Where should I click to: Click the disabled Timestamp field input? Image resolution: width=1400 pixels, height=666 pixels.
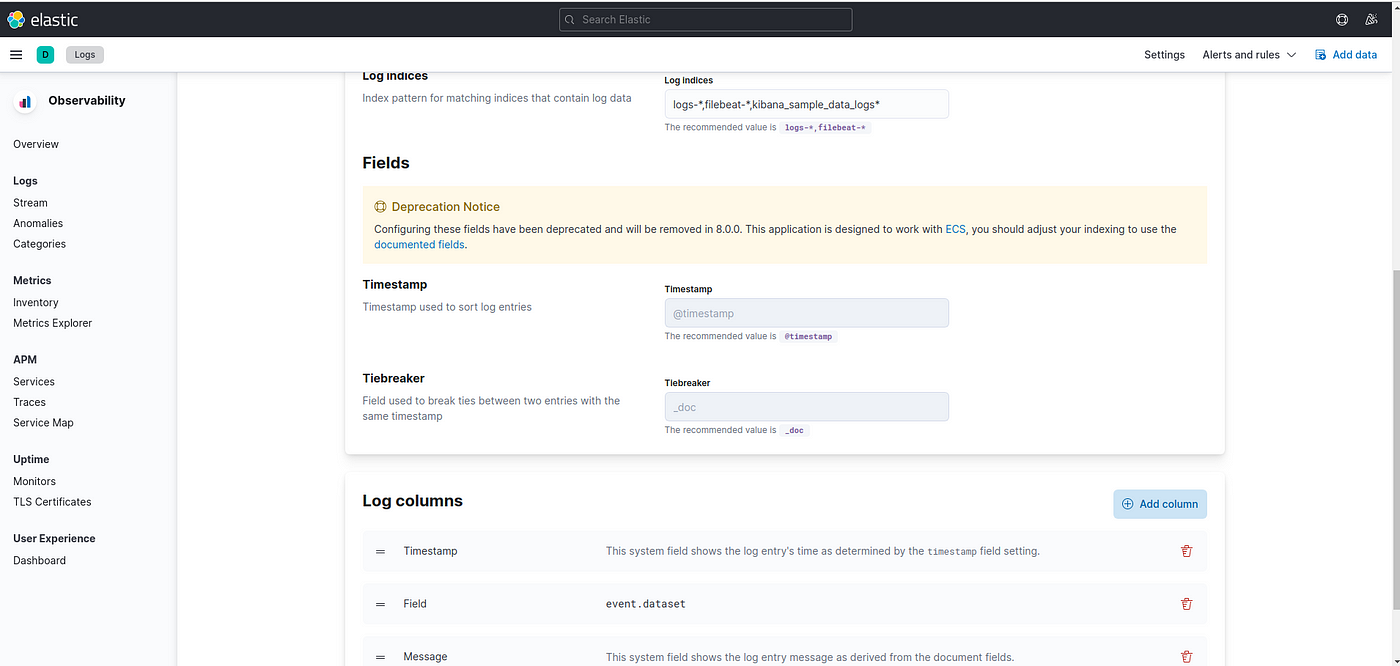(806, 313)
